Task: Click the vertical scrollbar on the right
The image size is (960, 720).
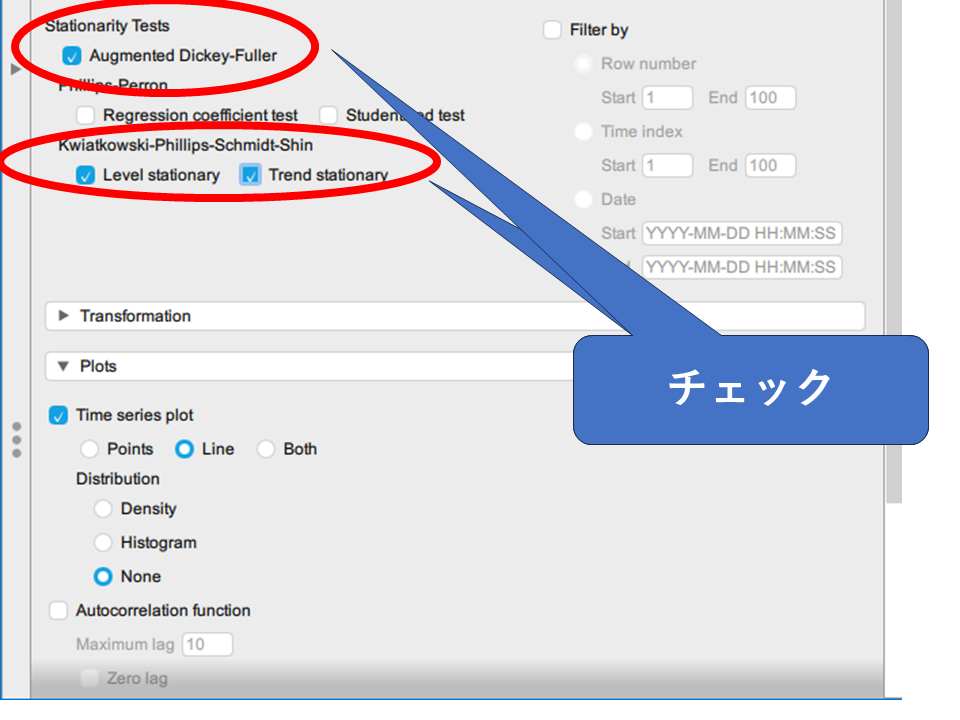Action: pos(892,250)
